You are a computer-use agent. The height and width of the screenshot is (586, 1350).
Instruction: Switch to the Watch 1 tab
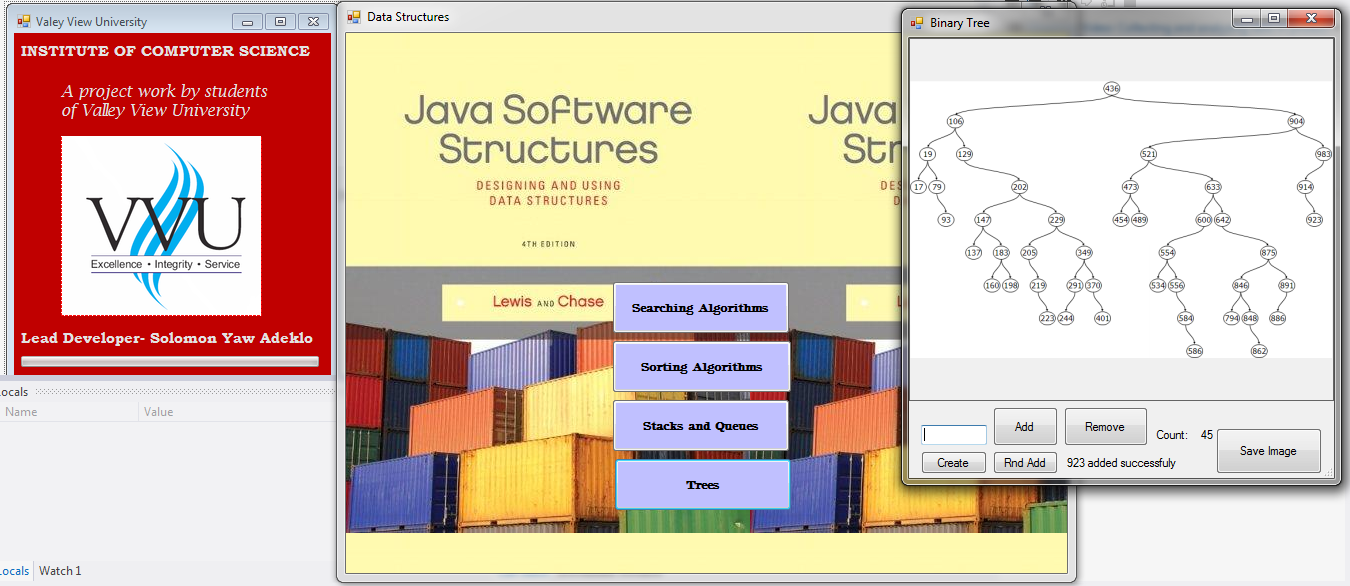[60, 571]
